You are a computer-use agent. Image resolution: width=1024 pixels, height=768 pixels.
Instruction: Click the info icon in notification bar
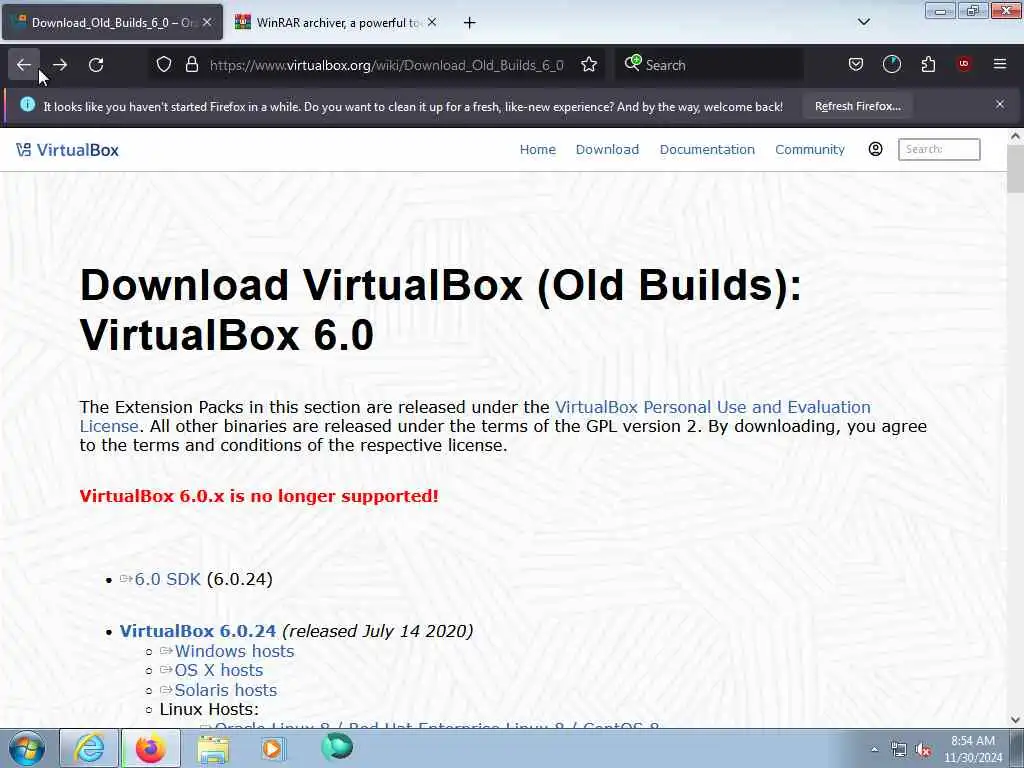coord(27,104)
